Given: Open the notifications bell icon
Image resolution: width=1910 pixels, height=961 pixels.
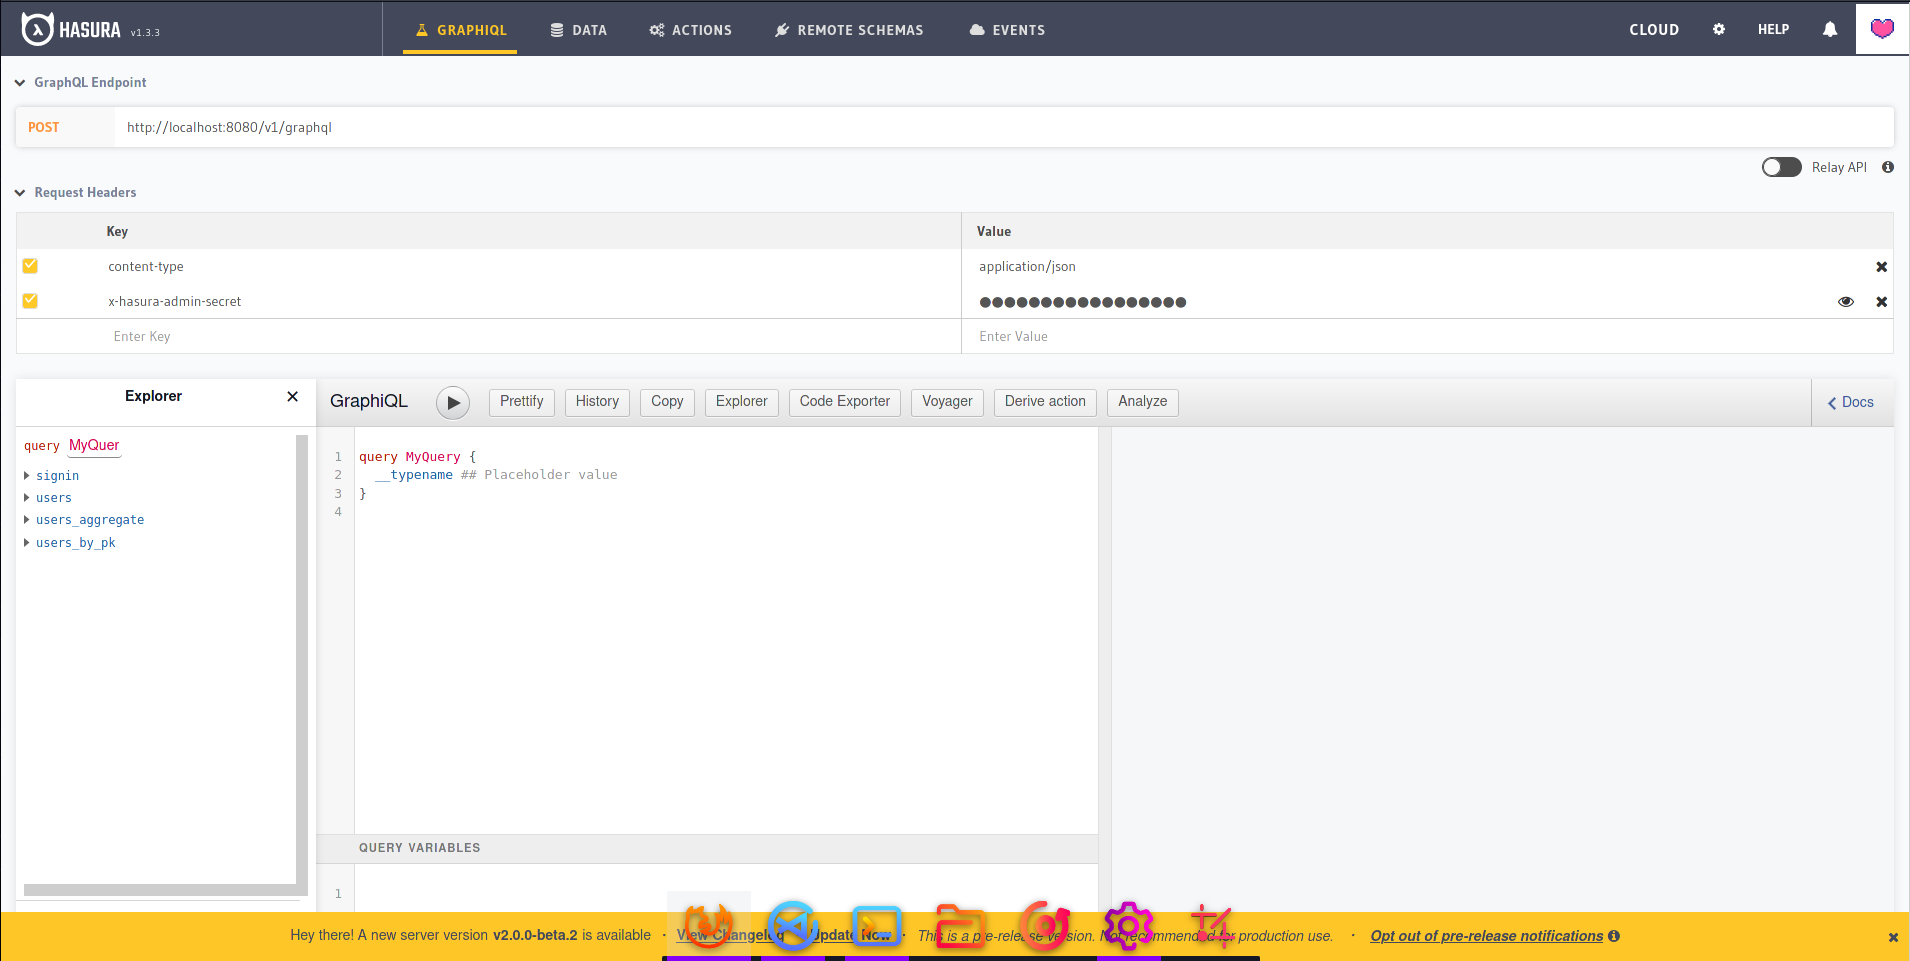Looking at the screenshot, I should [x=1829, y=30].
